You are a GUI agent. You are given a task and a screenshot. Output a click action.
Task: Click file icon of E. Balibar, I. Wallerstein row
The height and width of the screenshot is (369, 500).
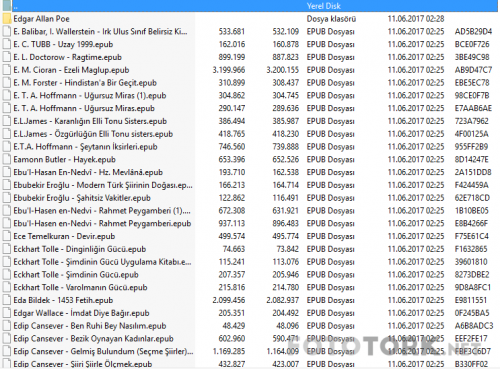pyautogui.click(x=7, y=31)
